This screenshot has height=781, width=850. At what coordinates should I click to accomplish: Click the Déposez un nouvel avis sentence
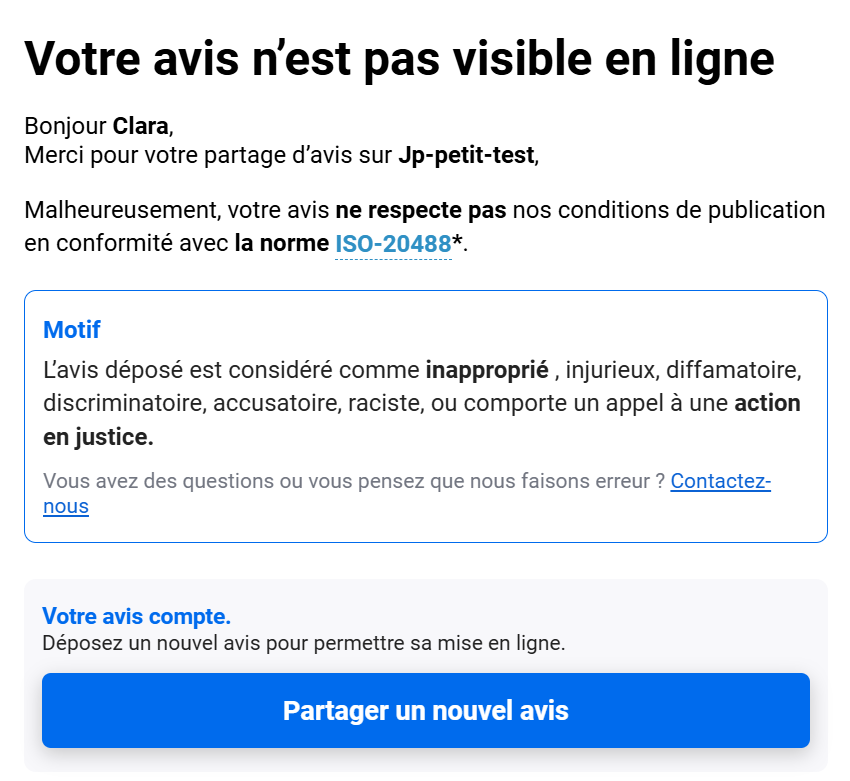click(303, 643)
